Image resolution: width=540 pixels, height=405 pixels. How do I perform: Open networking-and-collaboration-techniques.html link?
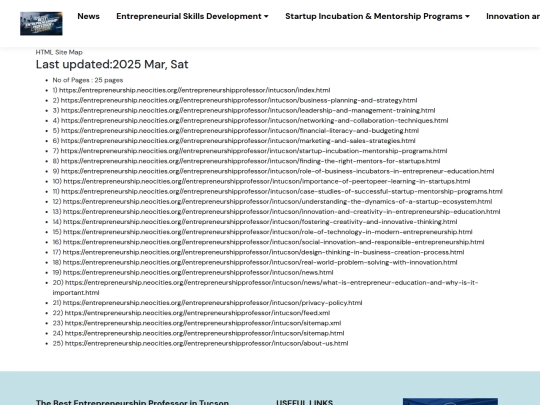(255, 121)
